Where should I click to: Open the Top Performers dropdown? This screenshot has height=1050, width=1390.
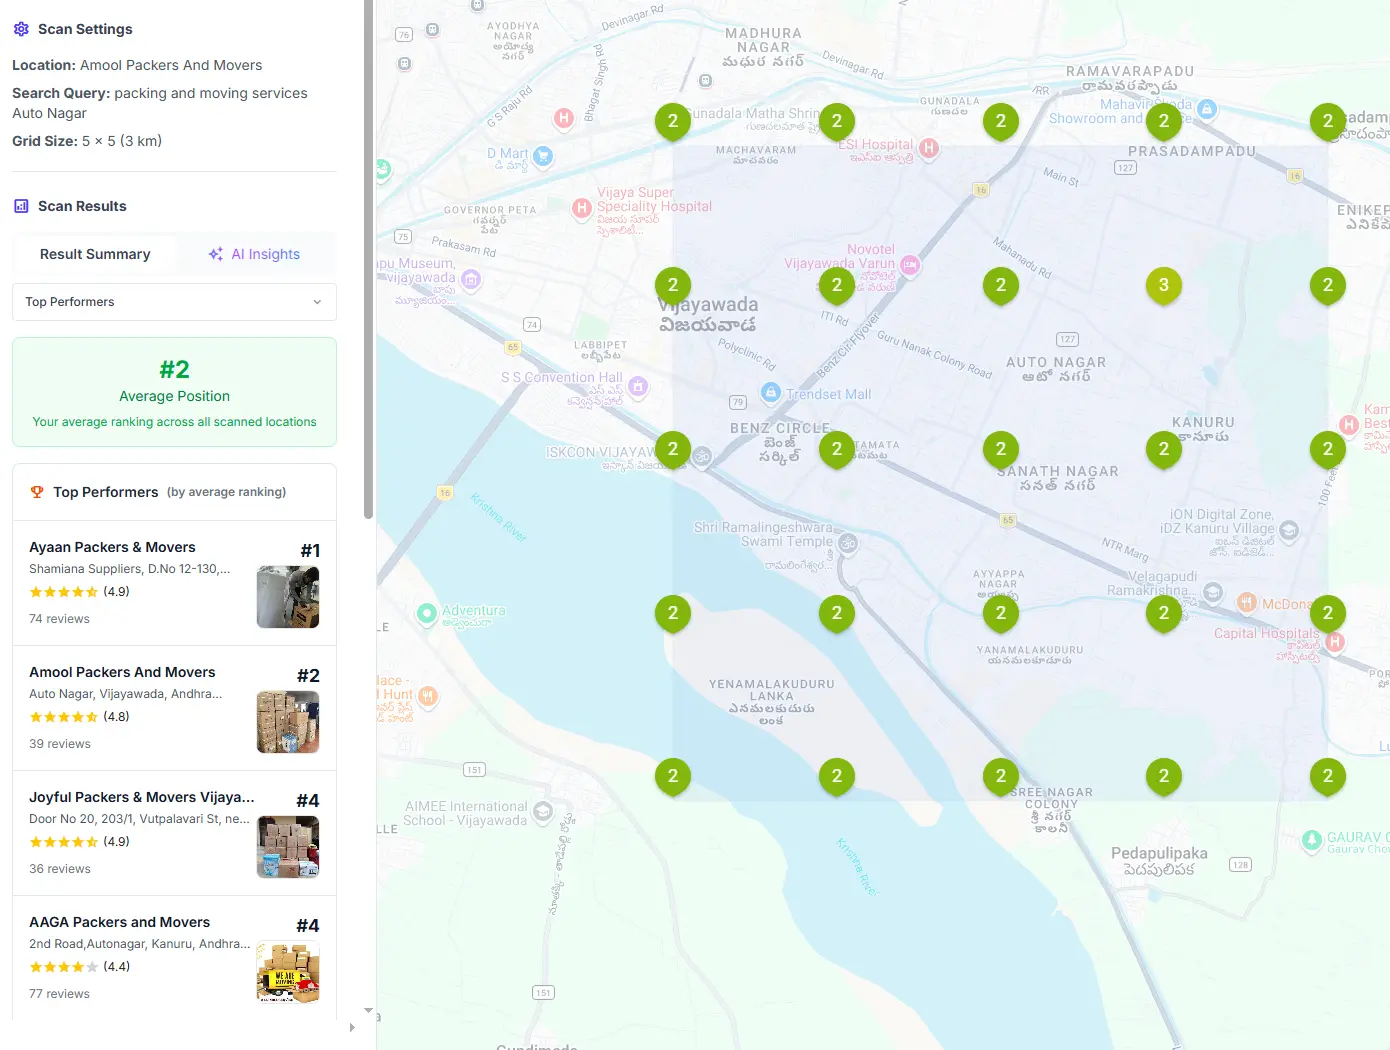coord(174,302)
